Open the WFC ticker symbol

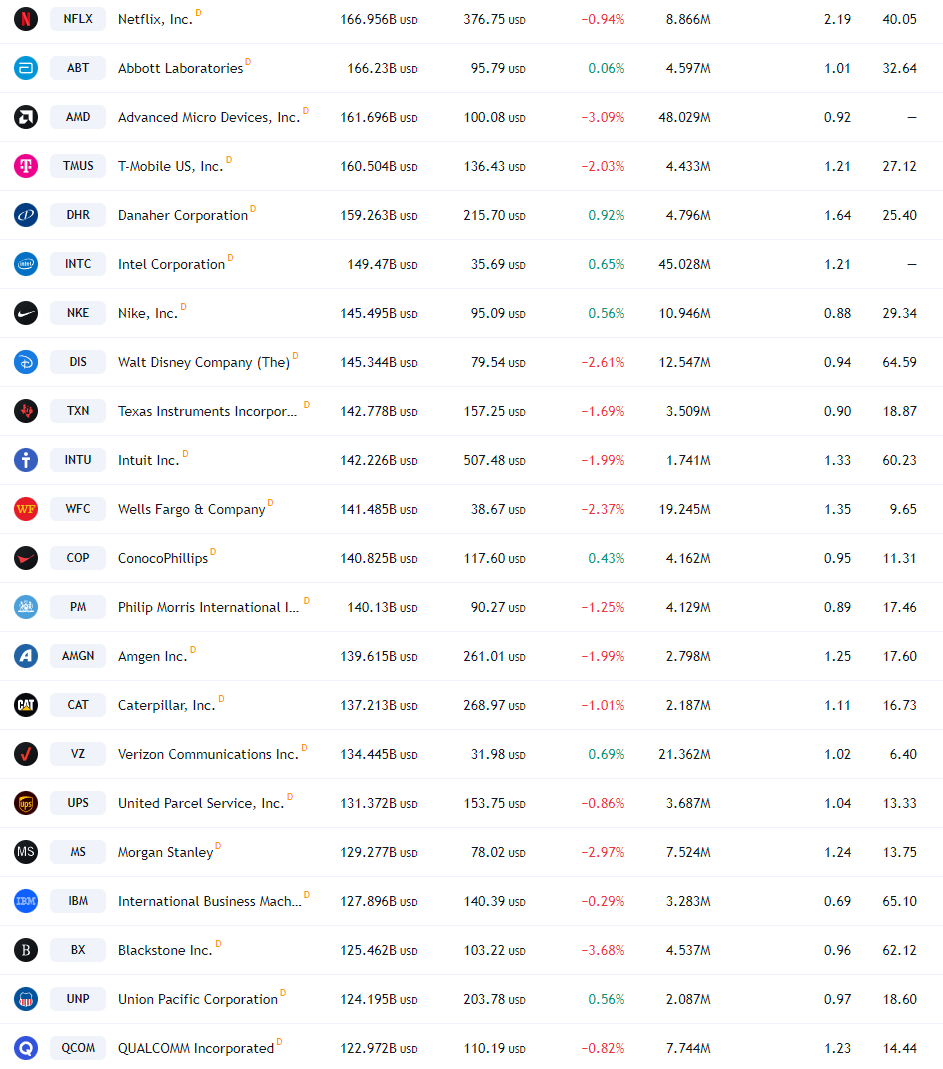tap(78, 509)
